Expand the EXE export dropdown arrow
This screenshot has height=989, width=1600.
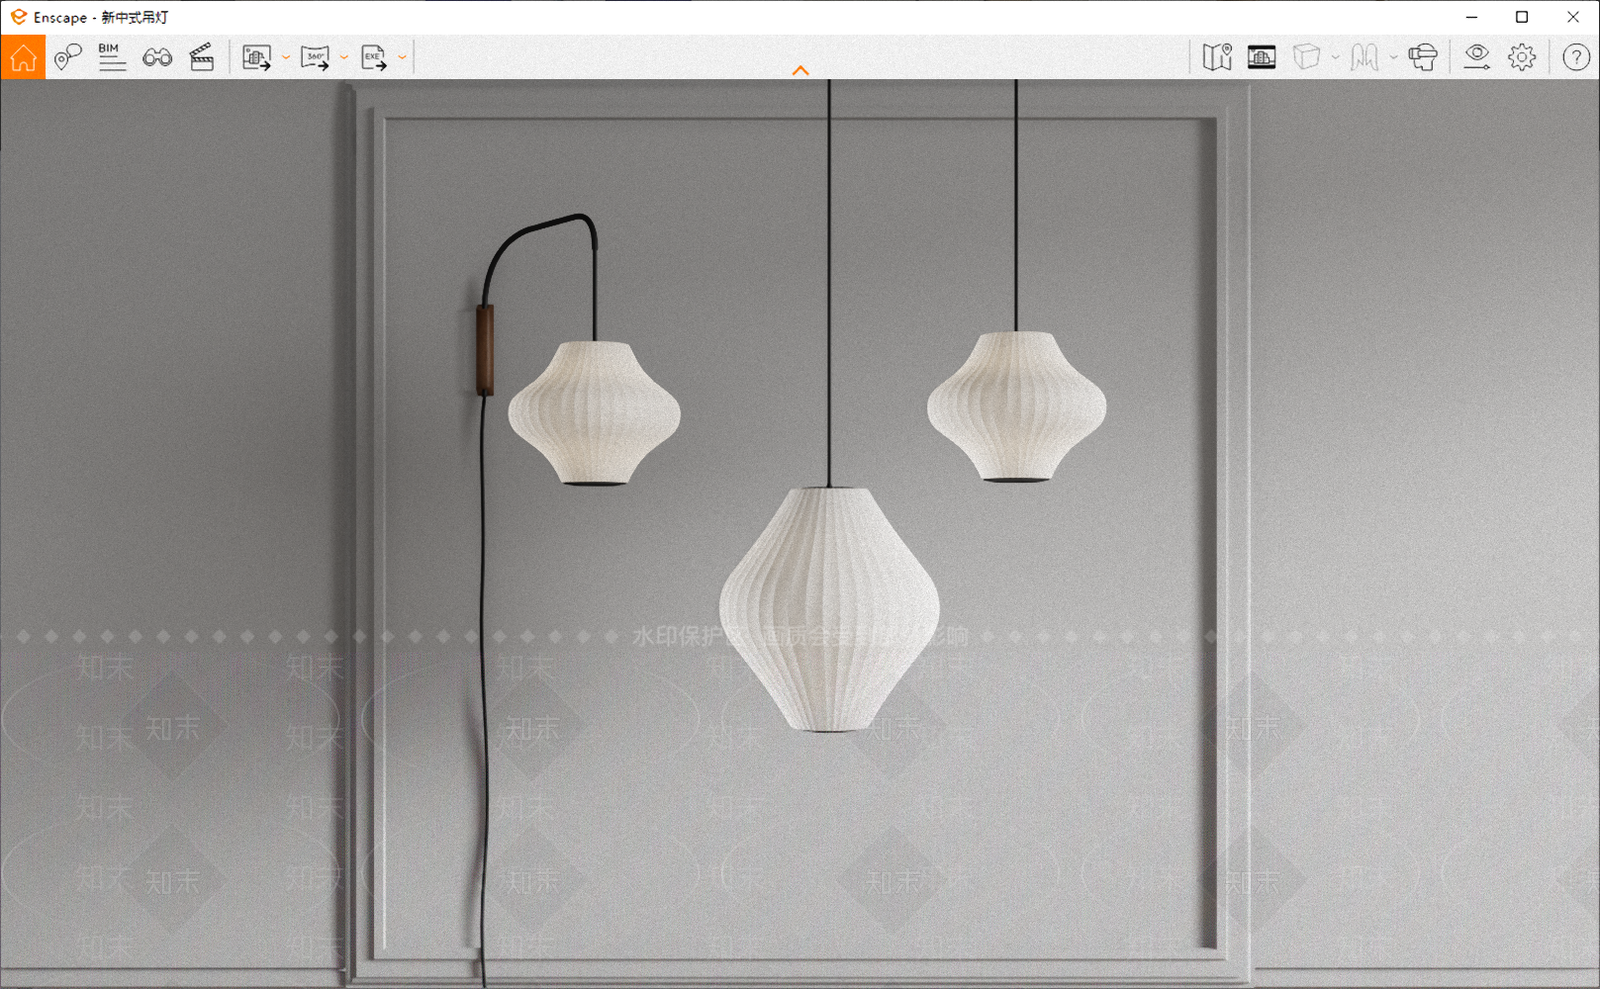pos(402,57)
